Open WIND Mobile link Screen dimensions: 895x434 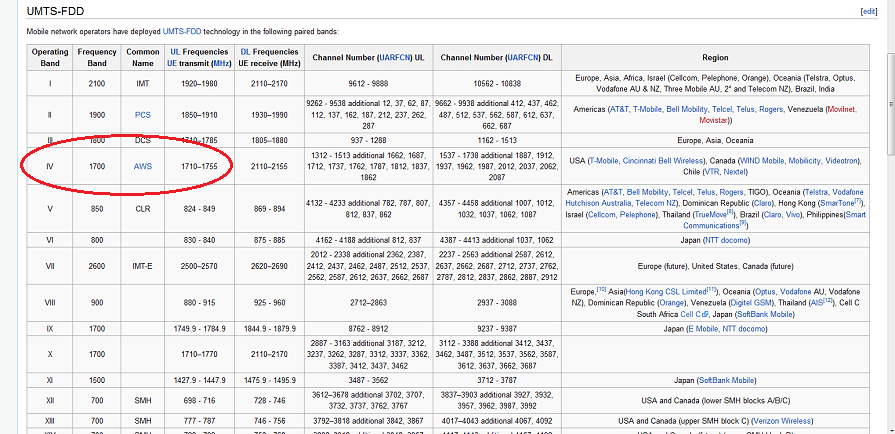click(764, 161)
